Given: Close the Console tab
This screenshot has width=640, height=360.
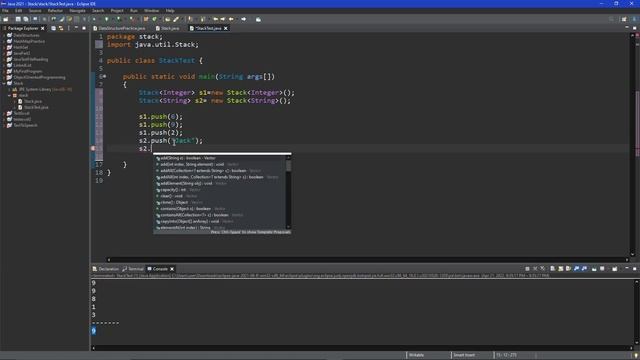Looking at the screenshot, I should tap(172, 269).
